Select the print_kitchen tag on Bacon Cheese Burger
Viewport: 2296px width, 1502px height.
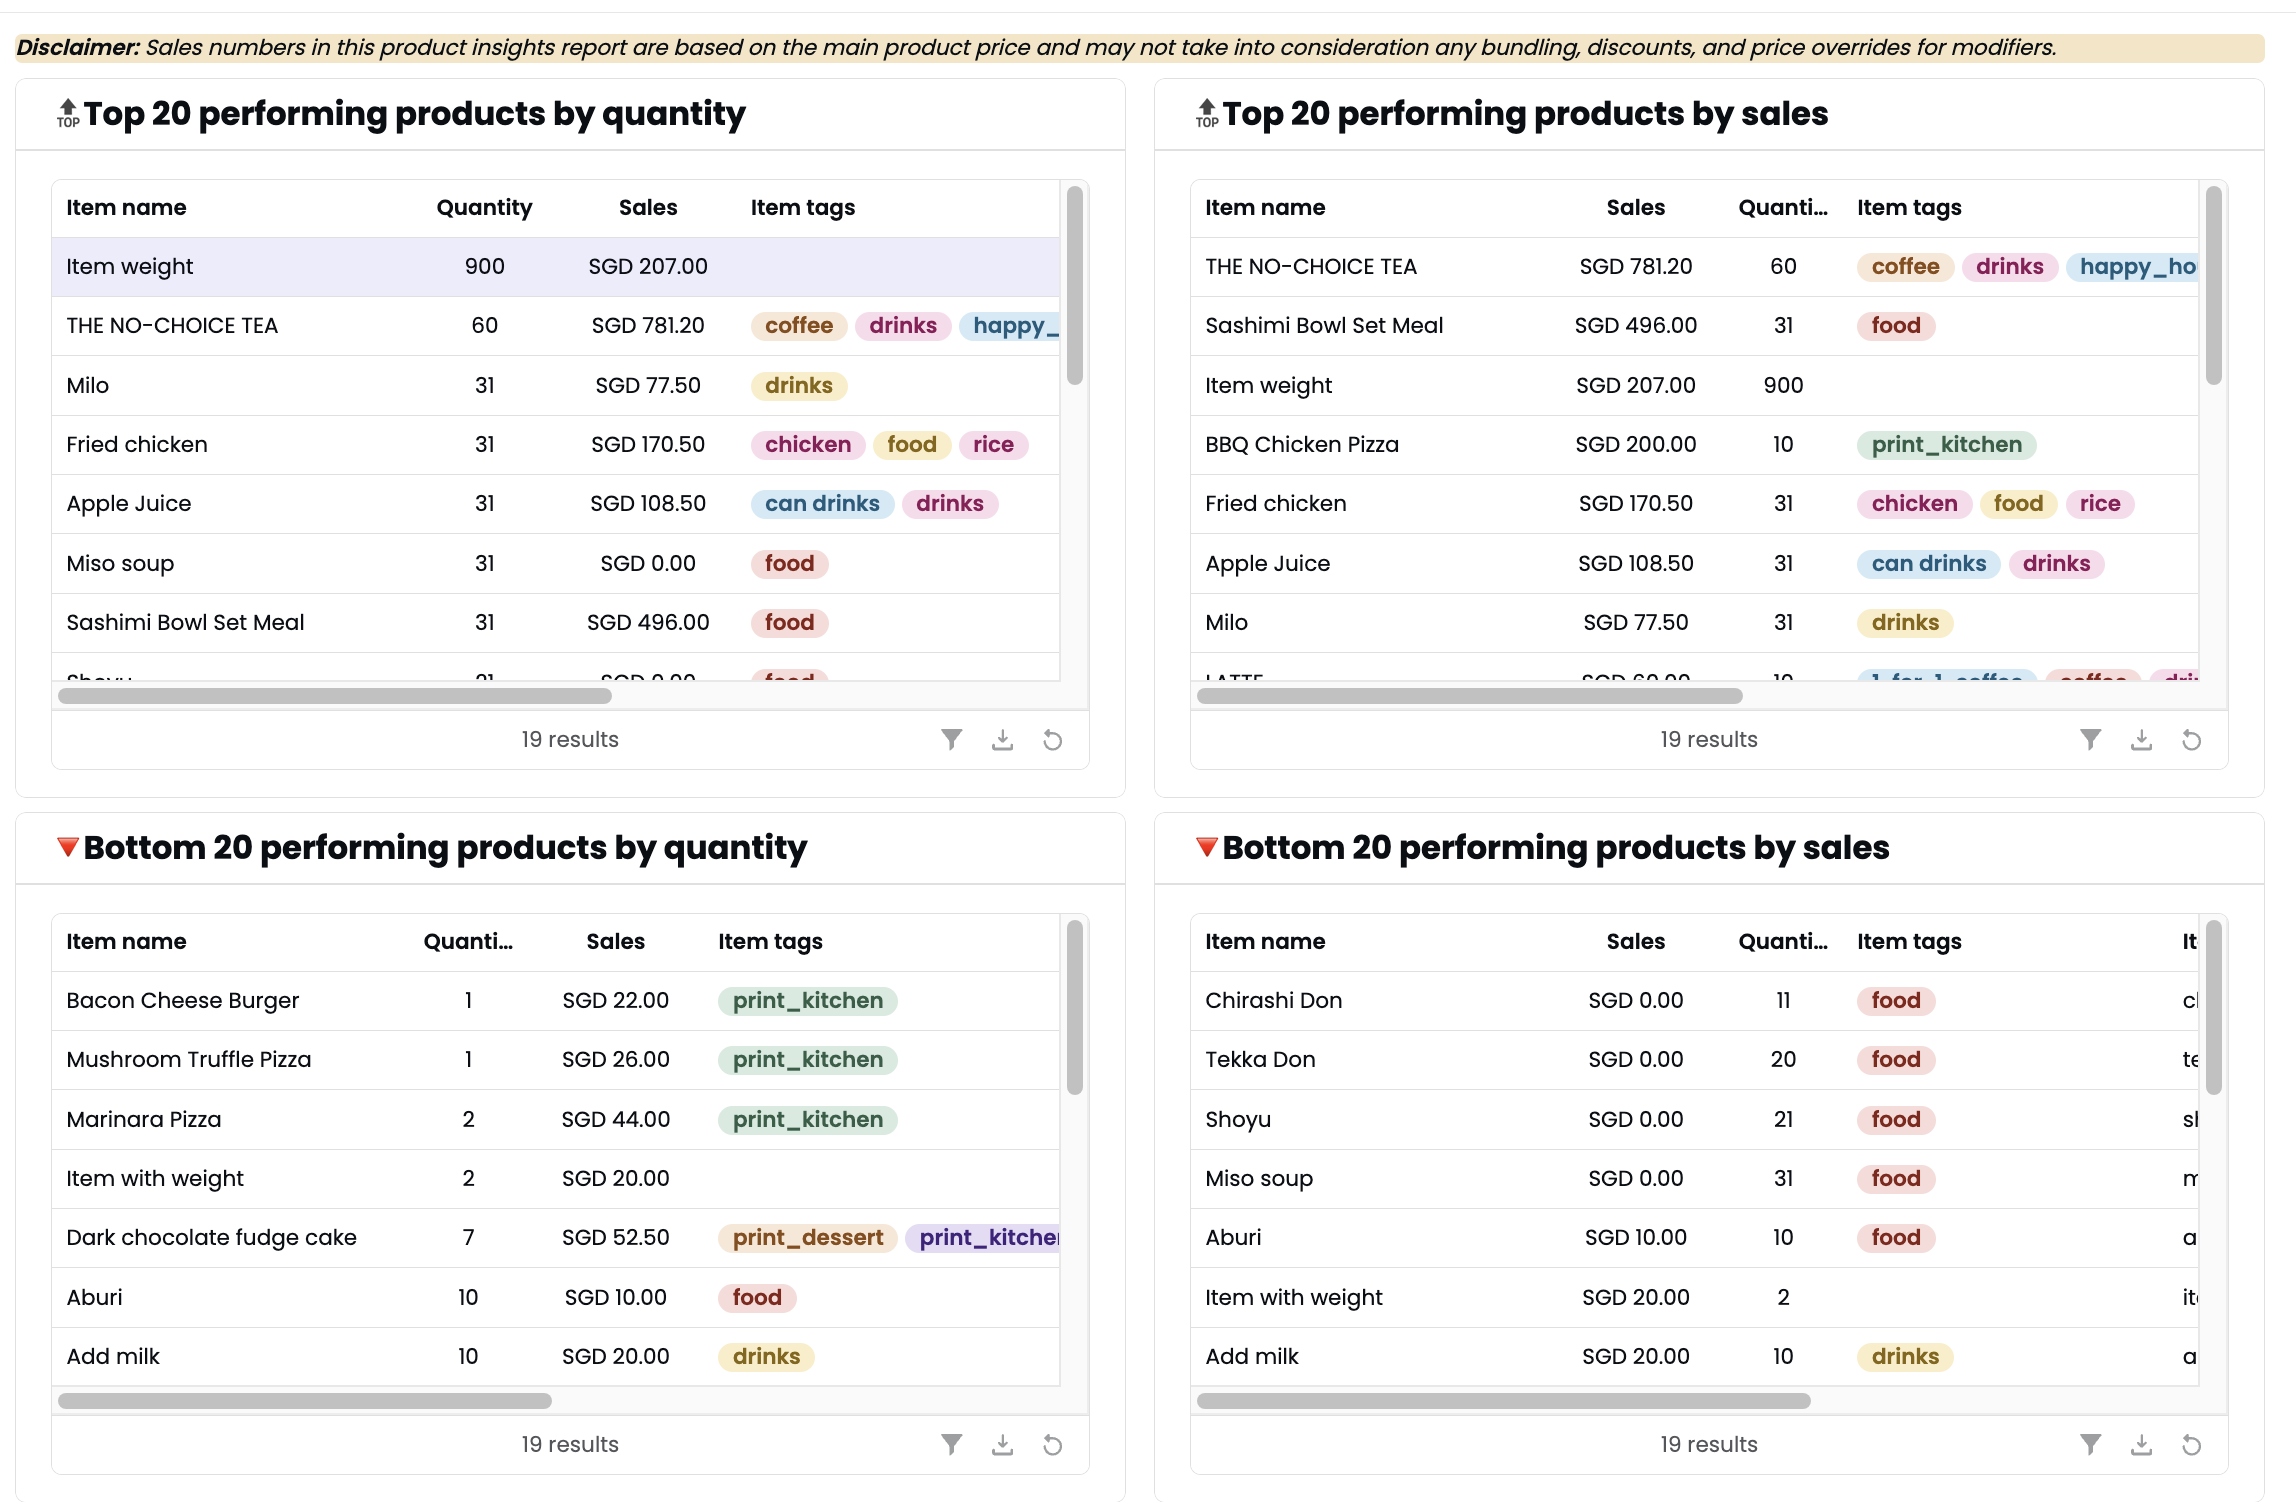pos(807,1000)
